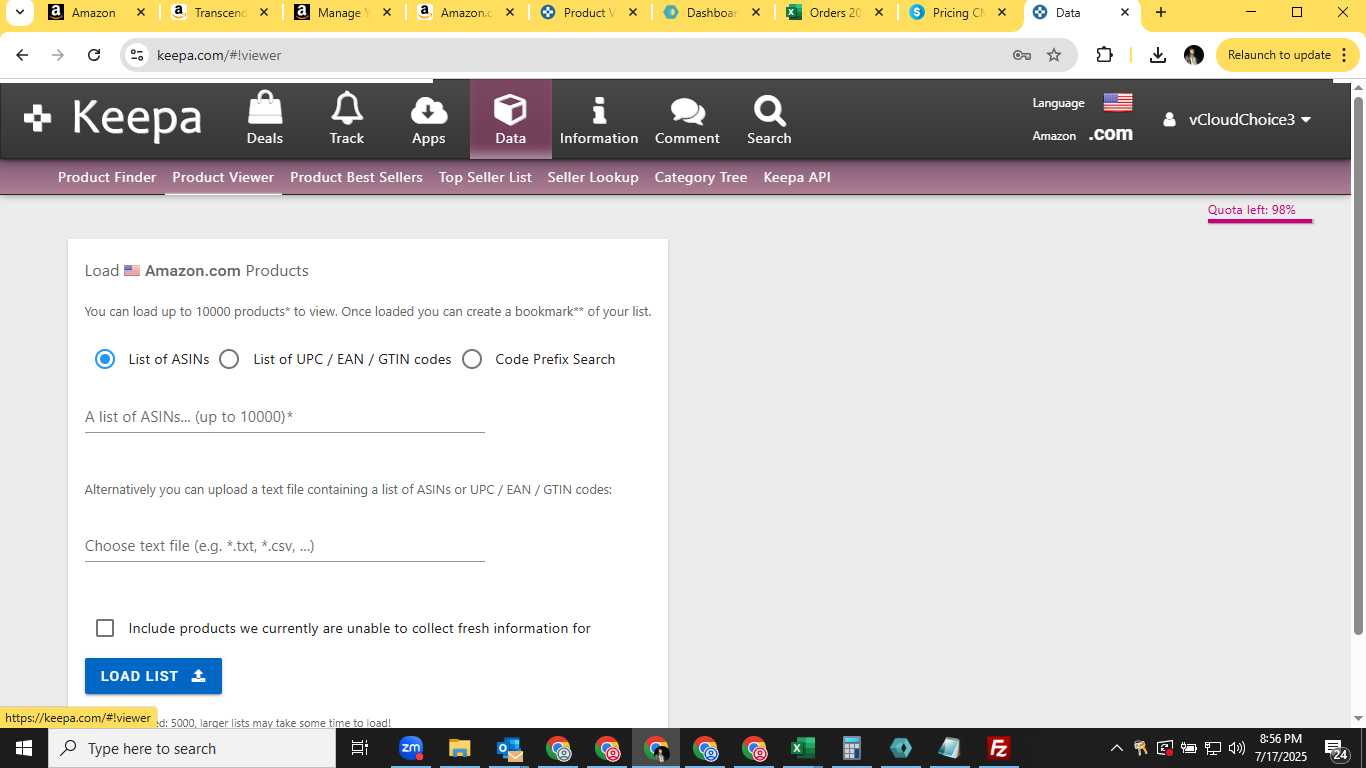Image resolution: width=1366 pixels, height=768 pixels.
Task: Open File Explorer from the taskbar
Action: tap(459, 748)
